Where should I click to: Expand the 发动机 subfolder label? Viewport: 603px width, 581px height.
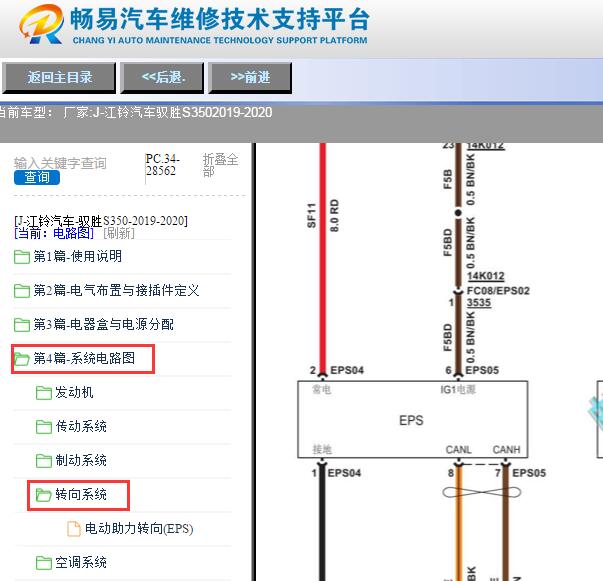point(74,393)
